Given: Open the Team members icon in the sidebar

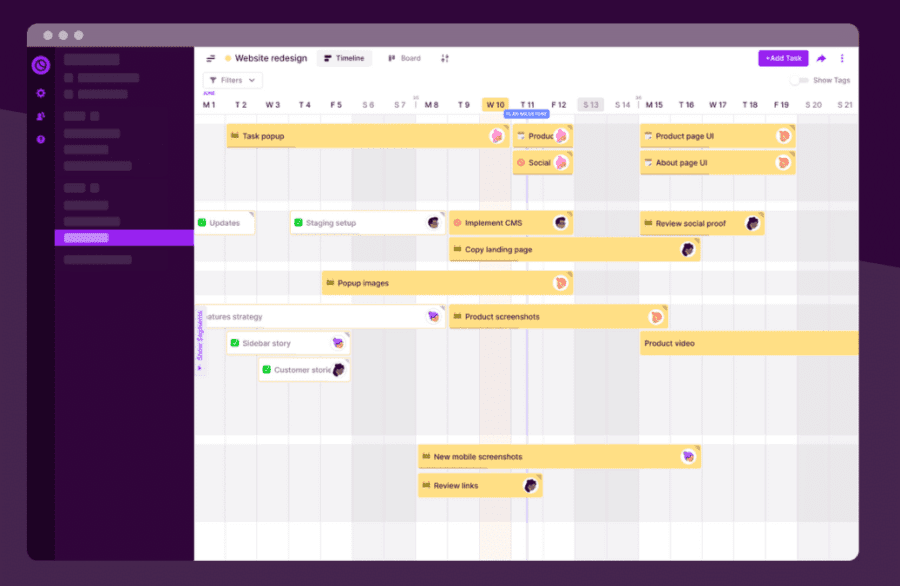Looking at the screenshot, I should tap(38, 116).
